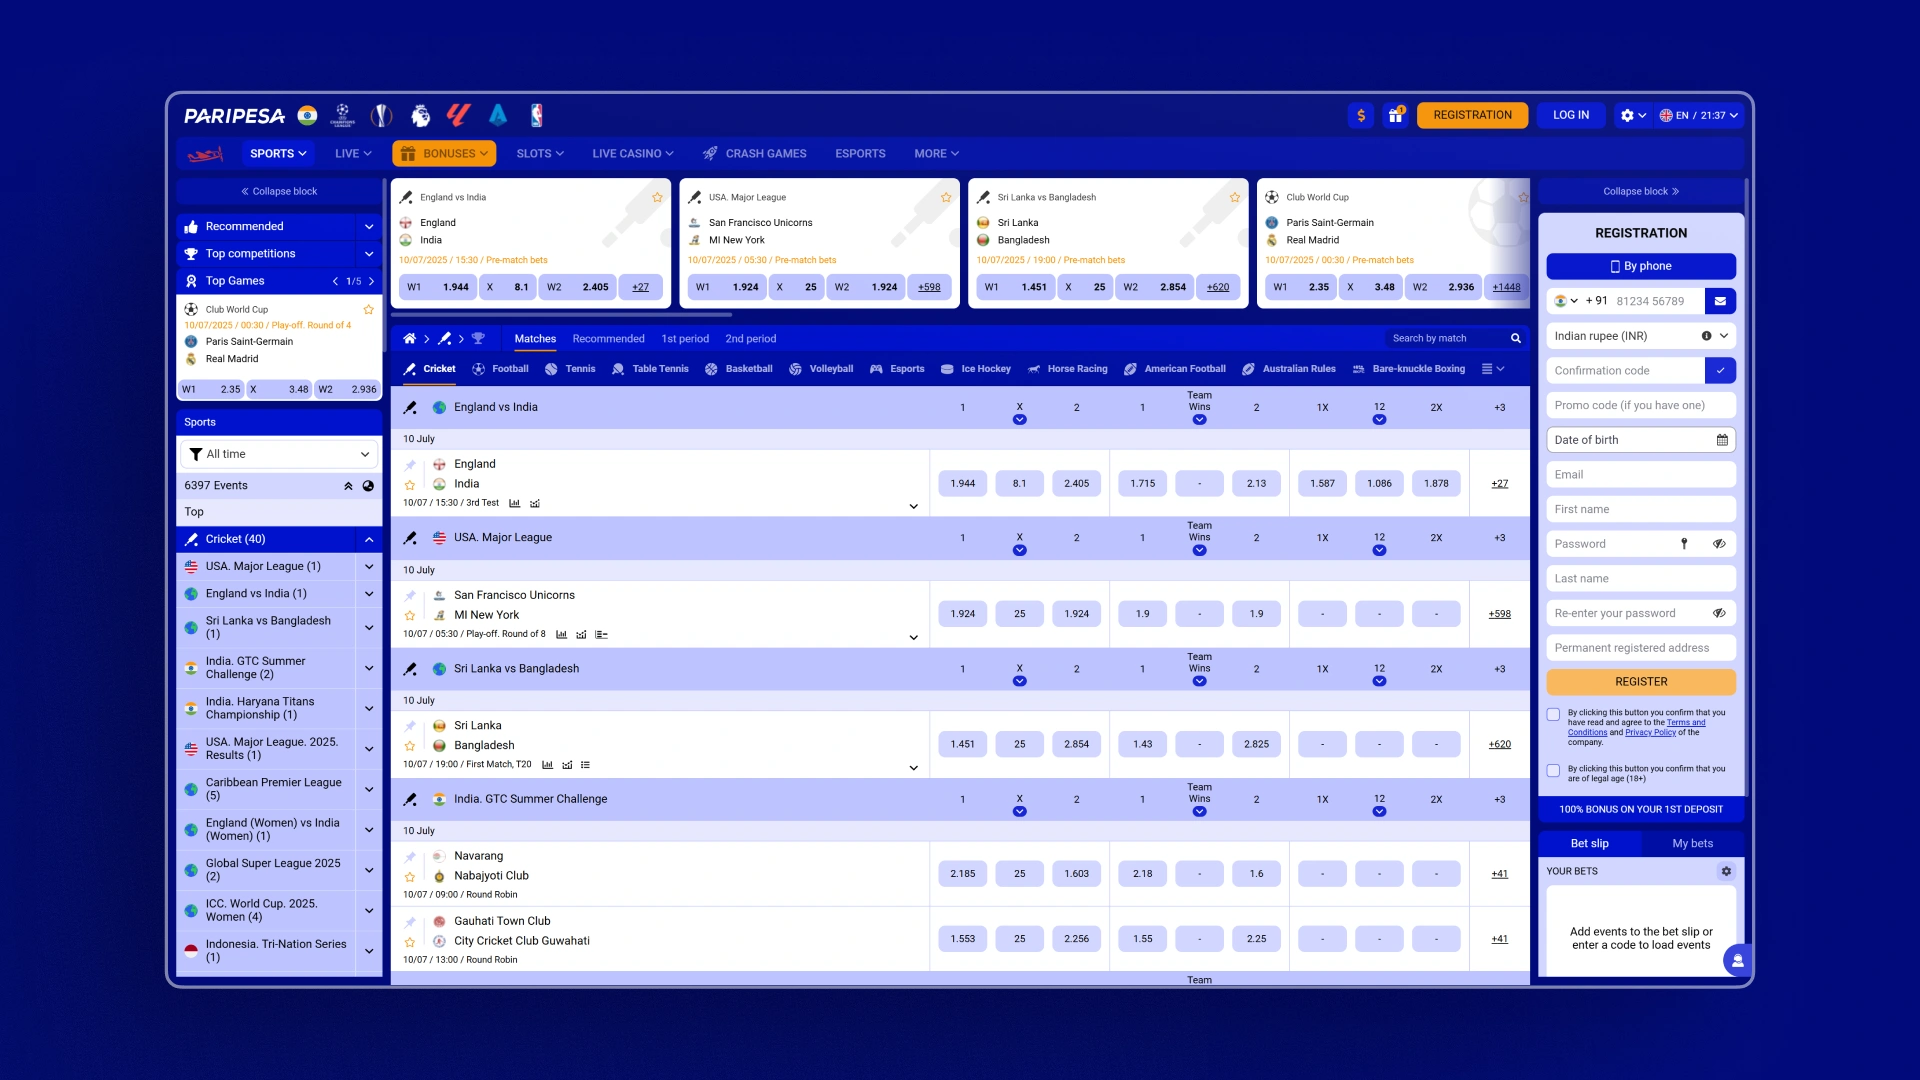Open the NBA shortcut icon
Viewport: 1920px width, 1080px height.
coord(537,115)
